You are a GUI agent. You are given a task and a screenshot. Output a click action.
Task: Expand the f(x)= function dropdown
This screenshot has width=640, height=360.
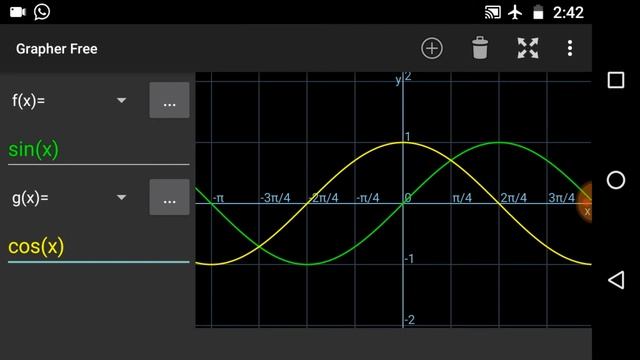pos(121,100)
